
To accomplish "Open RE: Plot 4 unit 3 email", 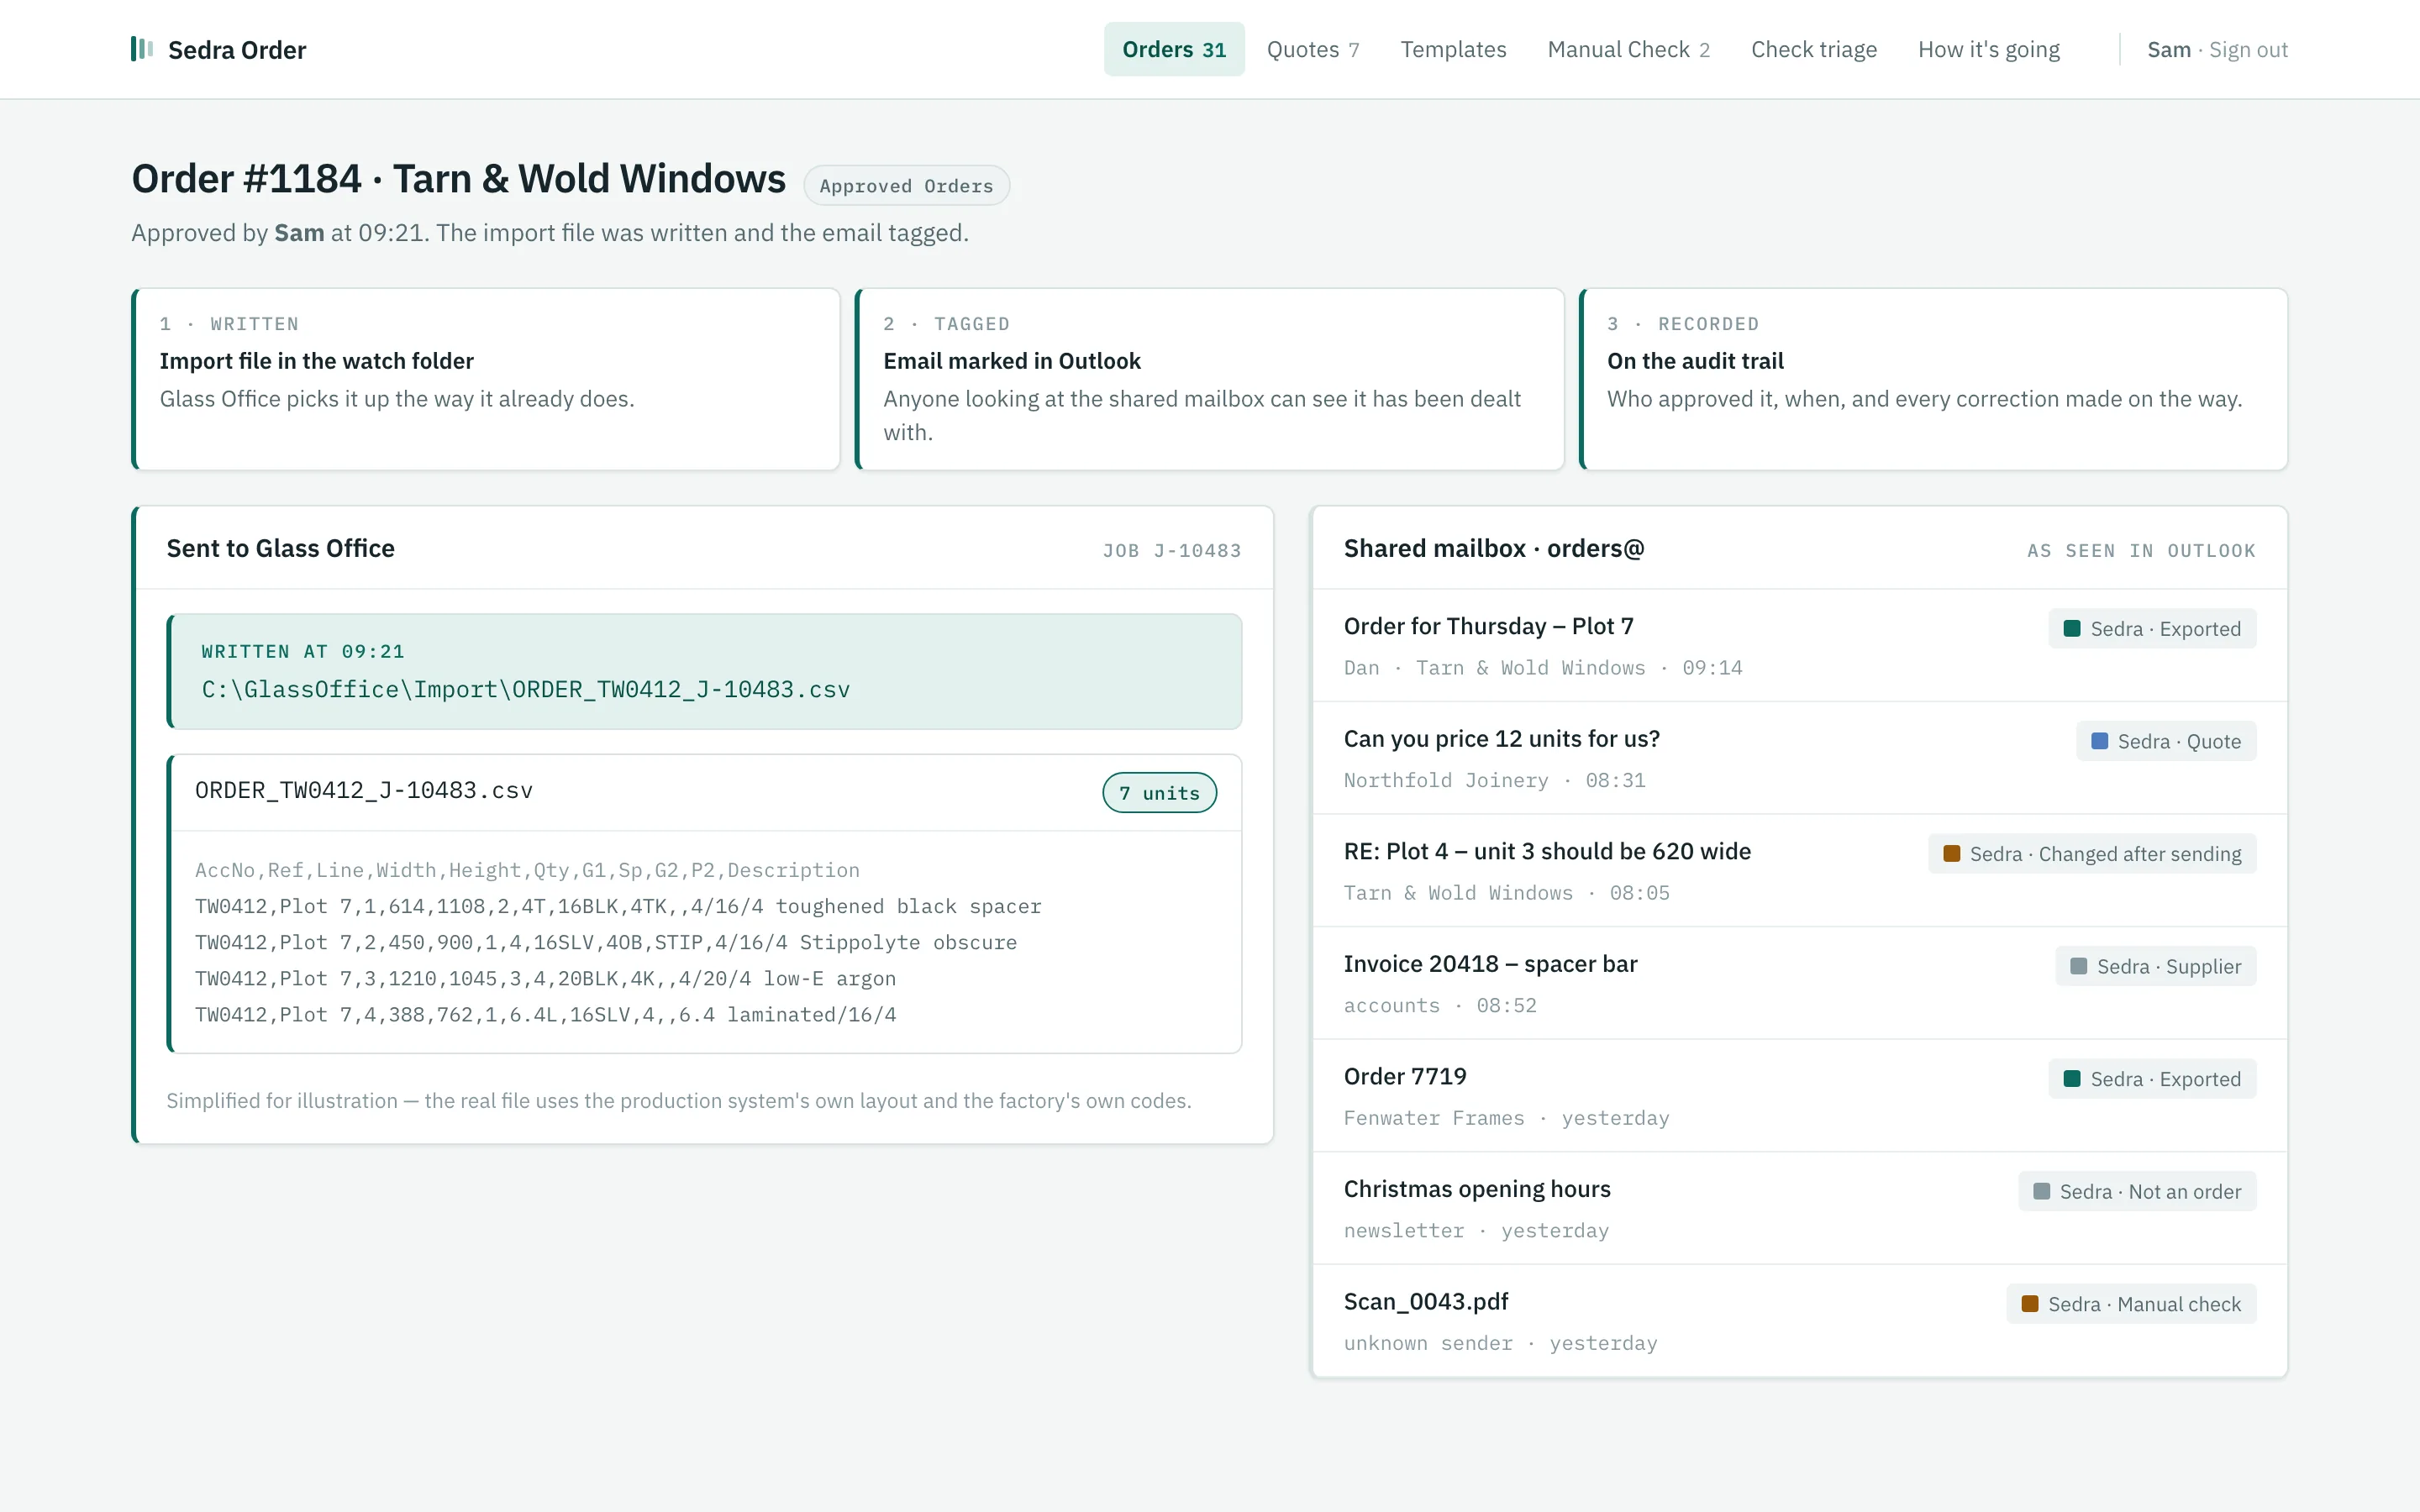I will [x=1799, y=870].
